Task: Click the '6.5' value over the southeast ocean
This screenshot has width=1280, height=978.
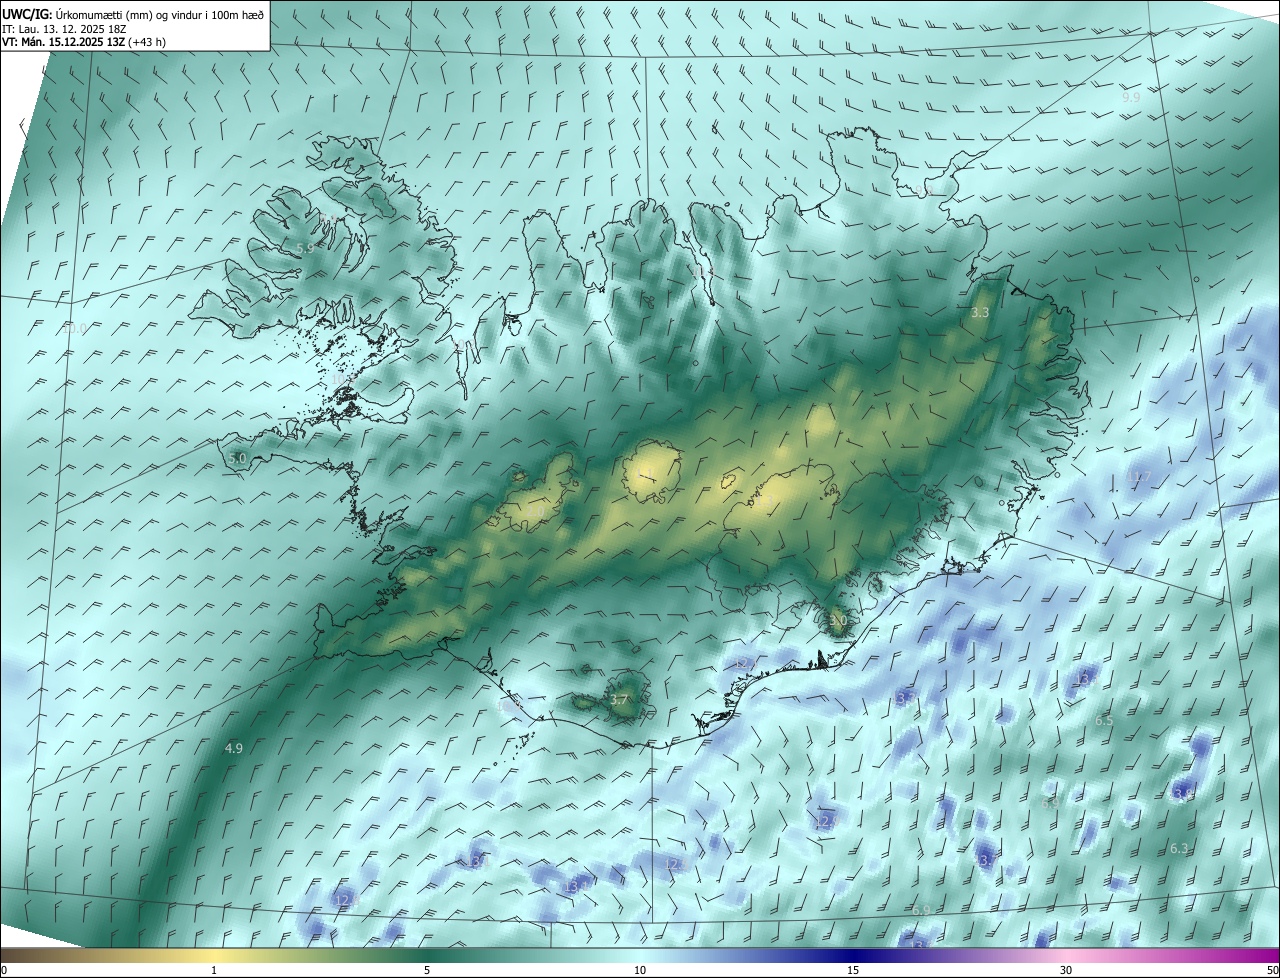Action: click(x=1104, y=720)
